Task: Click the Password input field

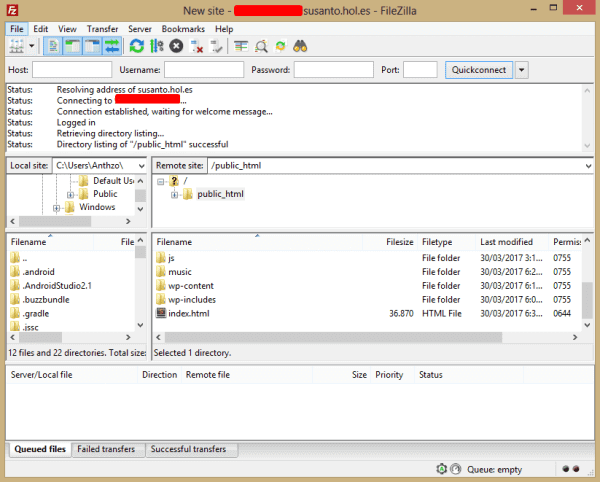Action: click(x=334, y=70)
